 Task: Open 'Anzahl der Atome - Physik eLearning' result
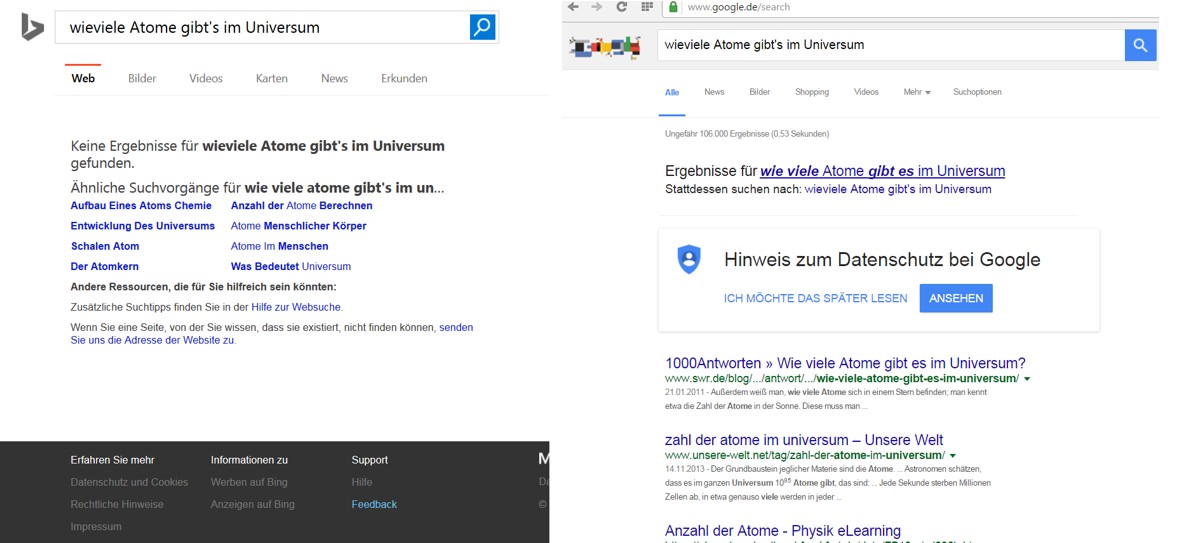coord(783,531)
